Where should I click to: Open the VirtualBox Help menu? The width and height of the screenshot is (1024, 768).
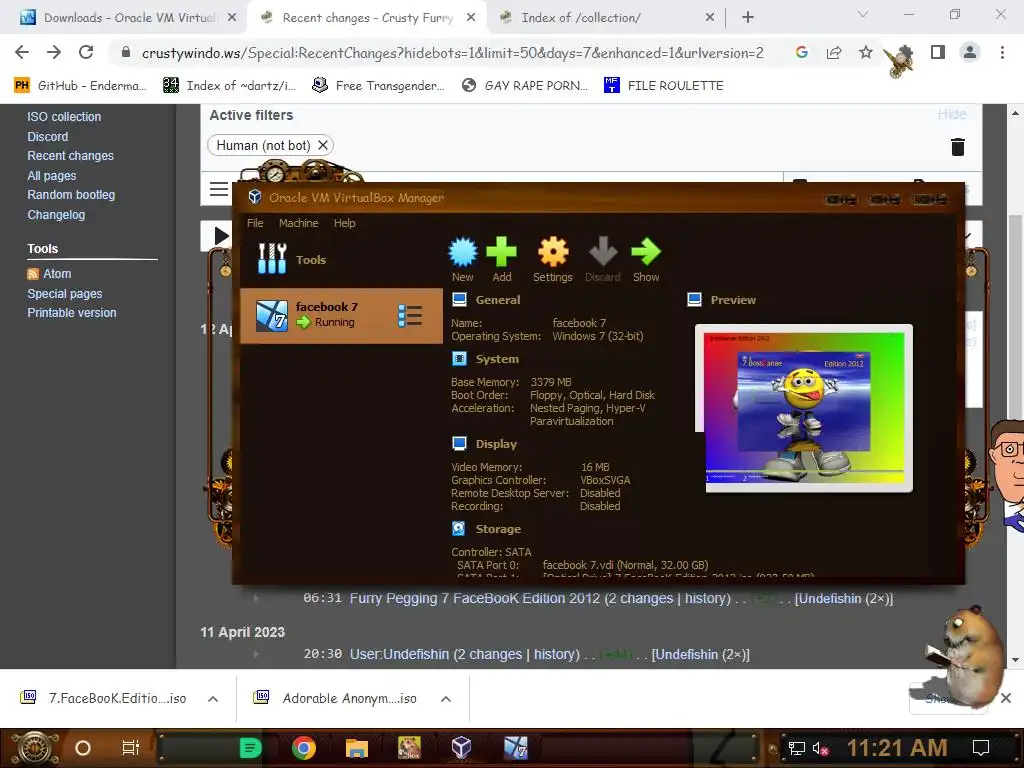(x=345, y=223)
